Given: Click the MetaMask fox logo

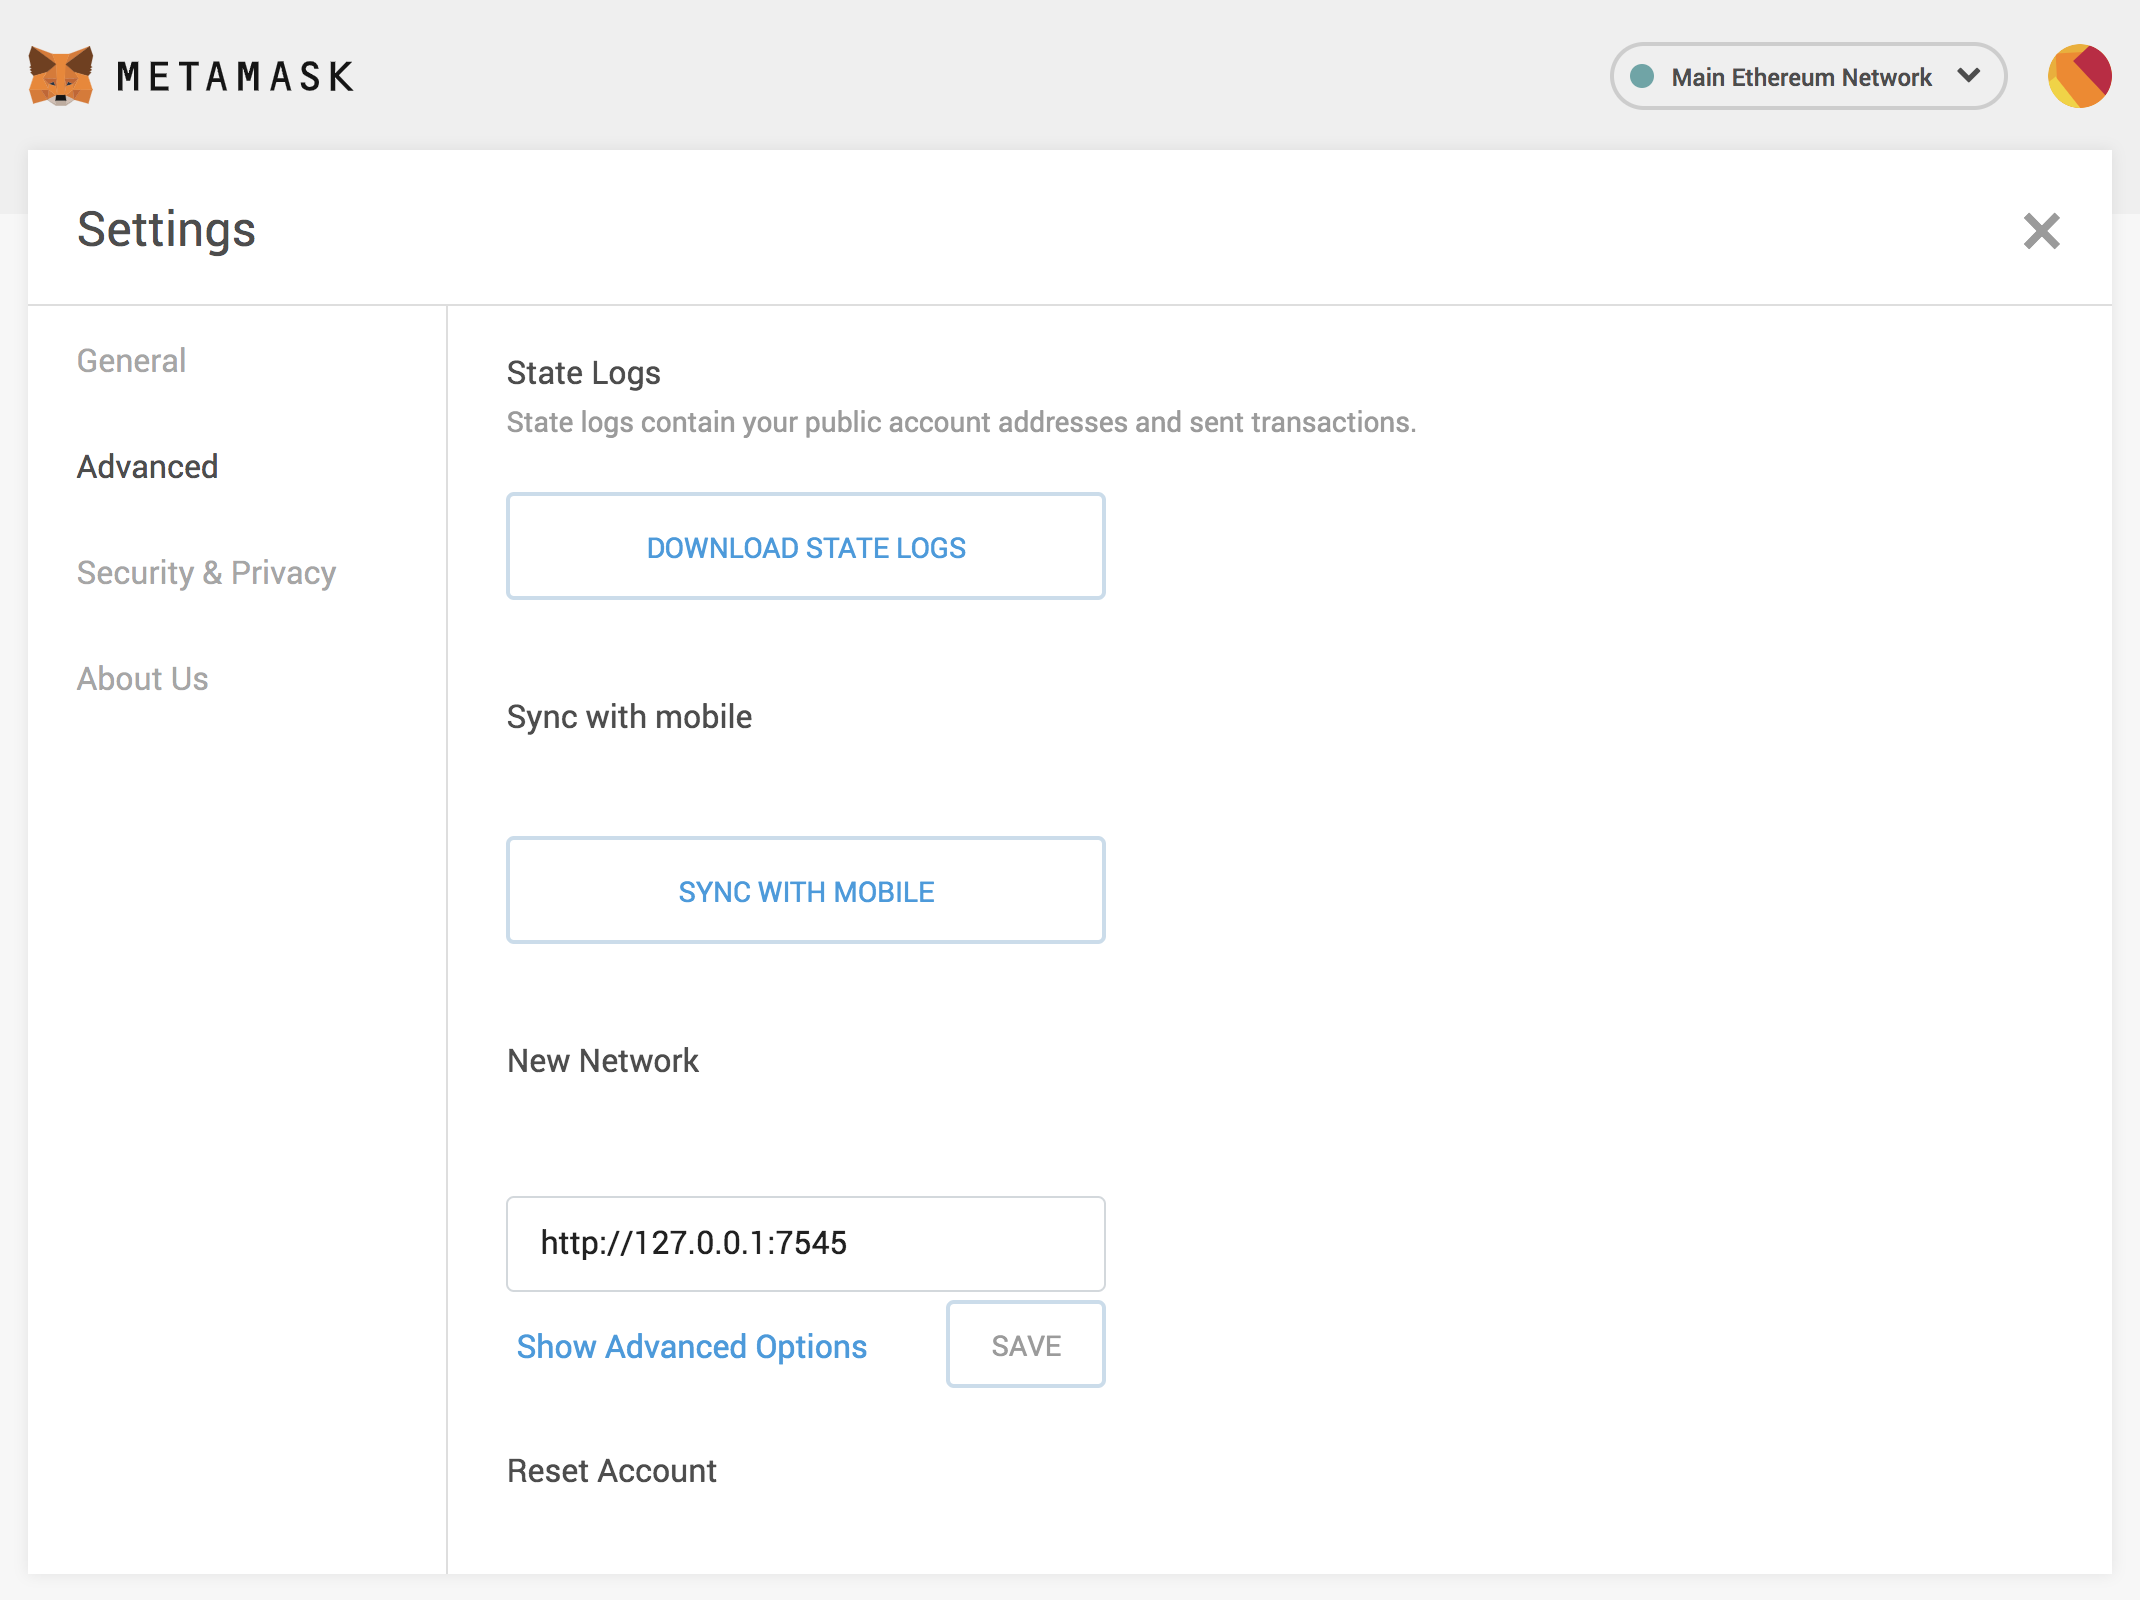Looking at the screenshot, I should coord(61,75).
